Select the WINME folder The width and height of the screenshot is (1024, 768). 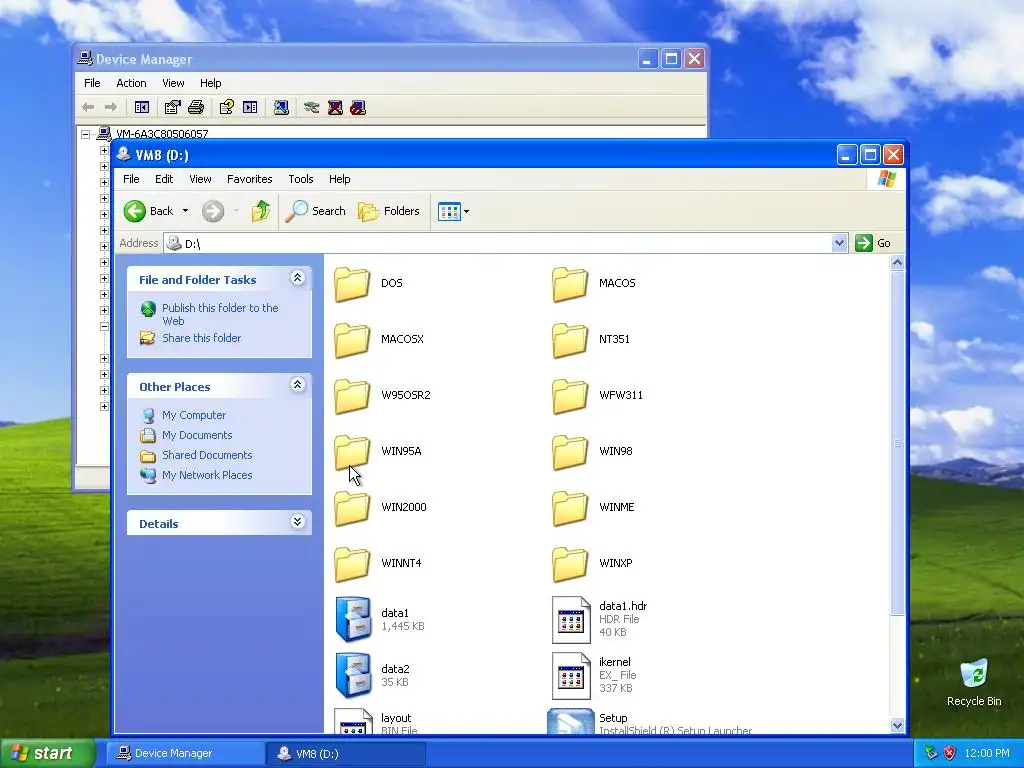[594, 508]
